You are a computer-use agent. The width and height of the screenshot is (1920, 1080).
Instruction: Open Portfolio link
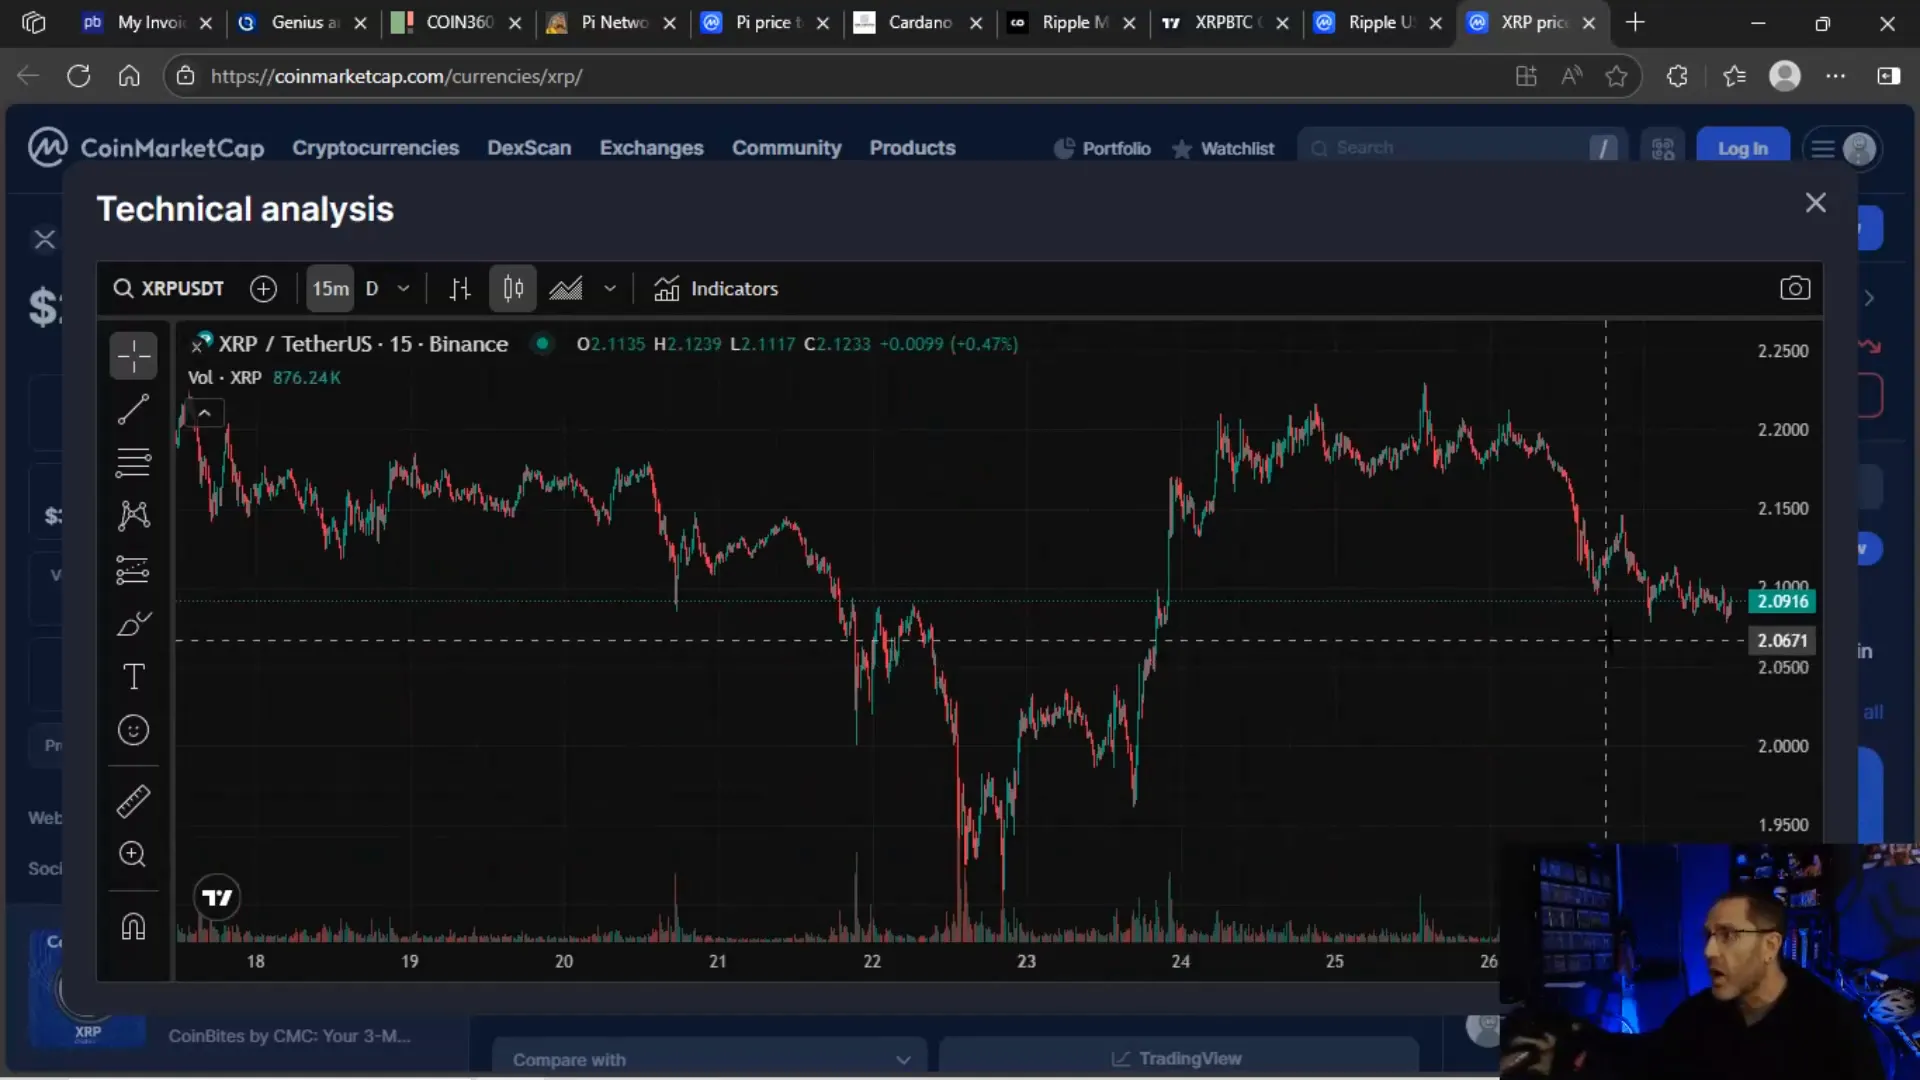1102,149
